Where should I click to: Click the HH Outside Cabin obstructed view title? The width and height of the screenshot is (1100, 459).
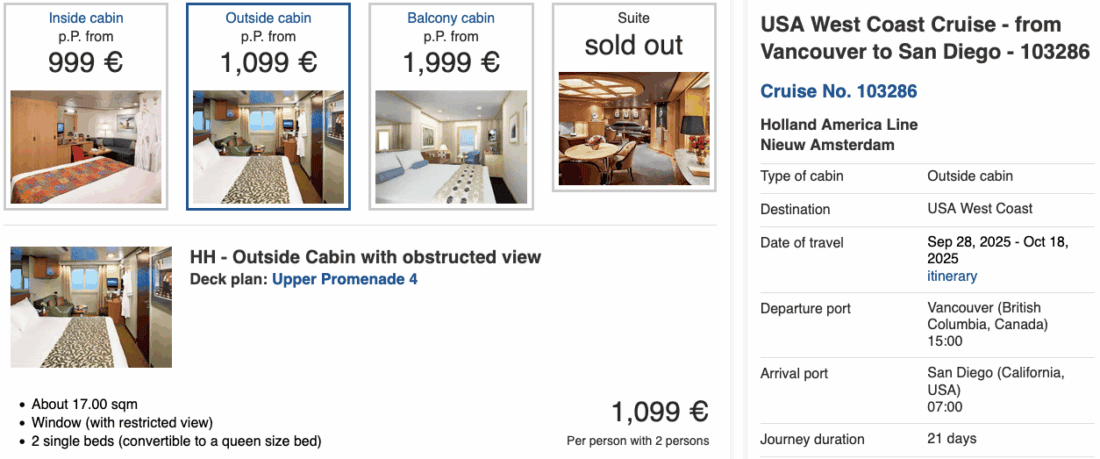[x=365, y=257]
